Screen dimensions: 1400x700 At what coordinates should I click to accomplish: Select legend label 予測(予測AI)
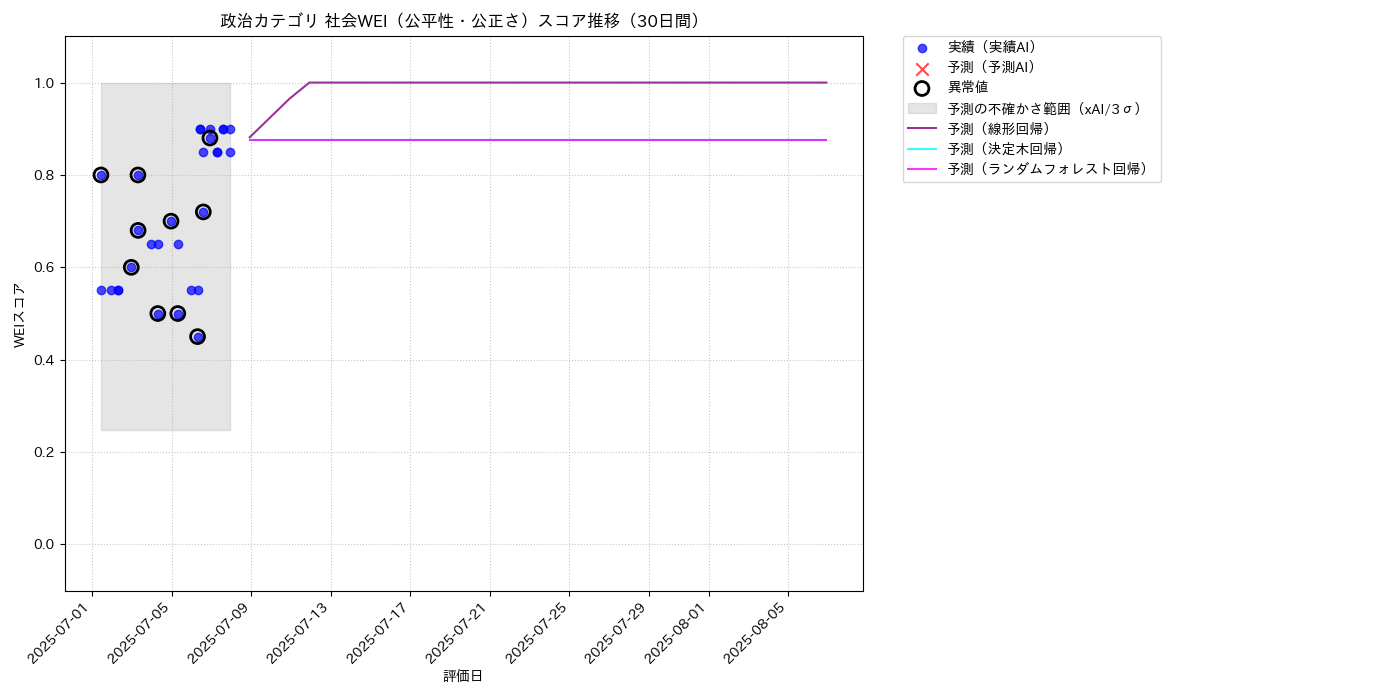tap(991, 67)
